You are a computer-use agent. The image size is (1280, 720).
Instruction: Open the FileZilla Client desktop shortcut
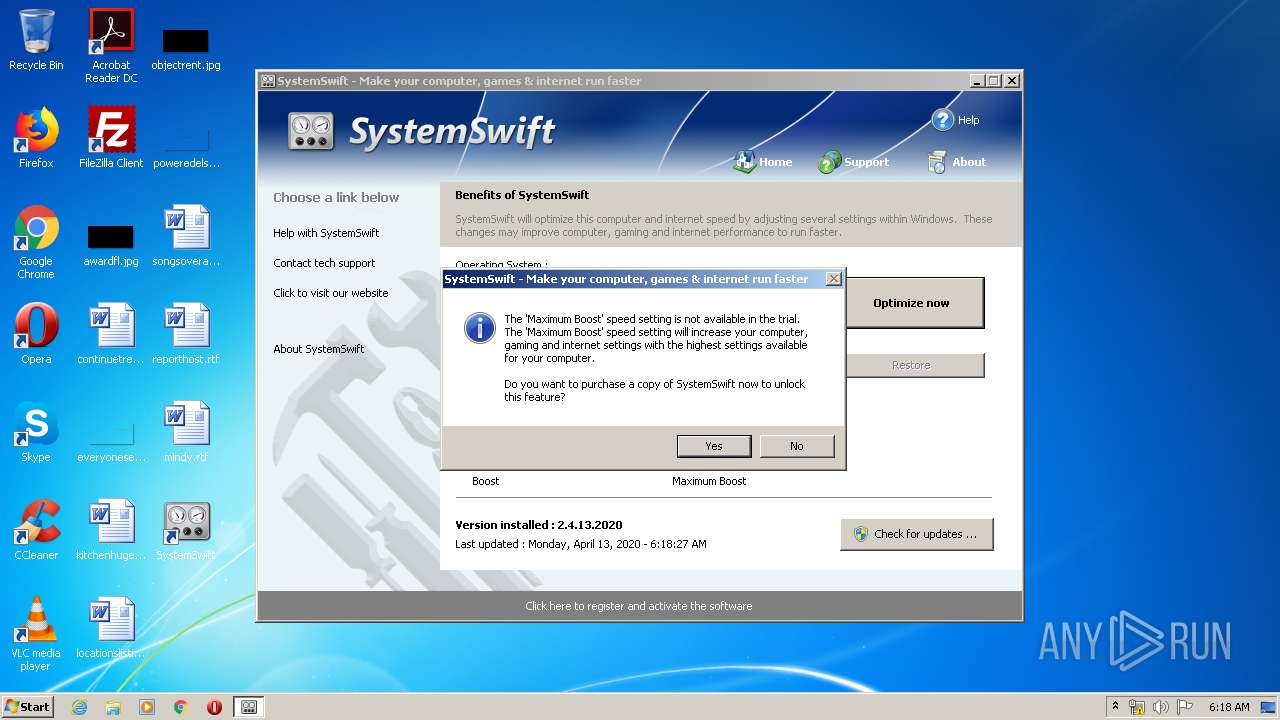coord(111,138)
